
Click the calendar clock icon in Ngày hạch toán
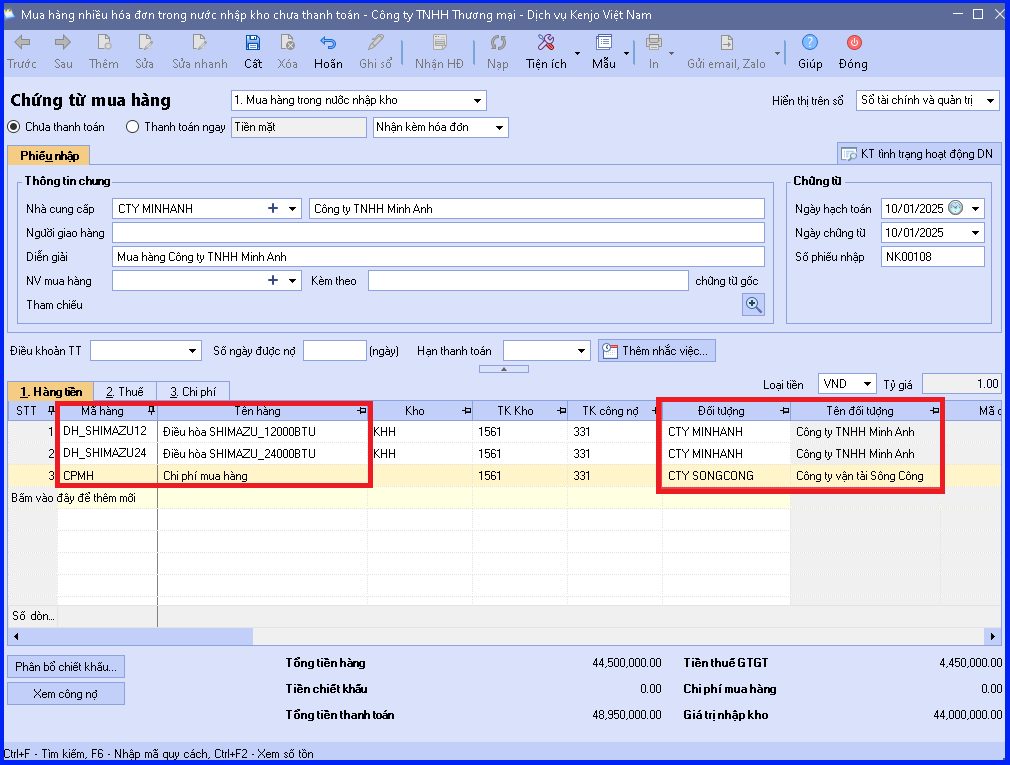[x=956, y=208]
